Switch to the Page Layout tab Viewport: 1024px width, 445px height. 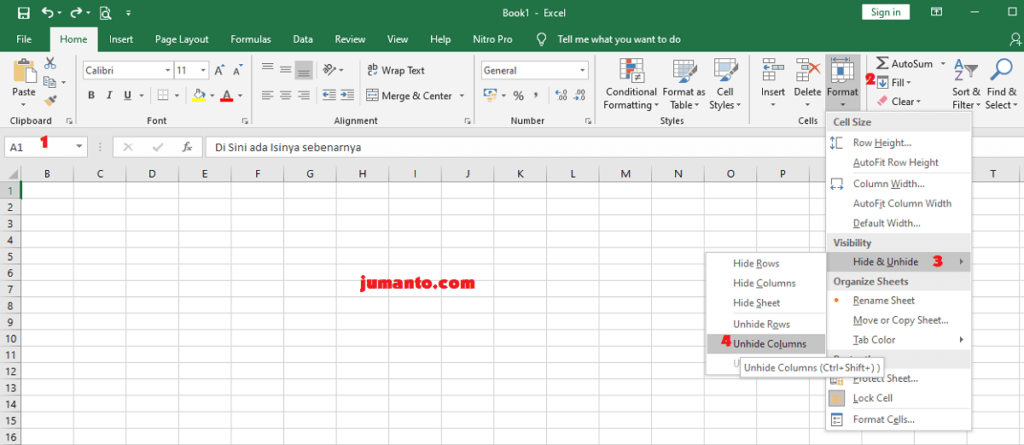pyautogui.click(x=182, y=39)
